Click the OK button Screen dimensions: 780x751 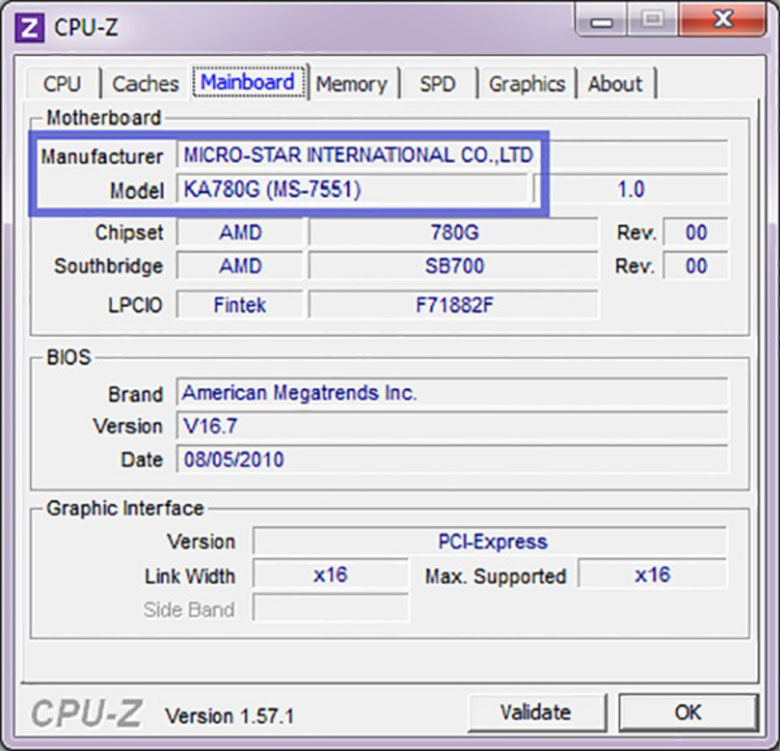688,712
